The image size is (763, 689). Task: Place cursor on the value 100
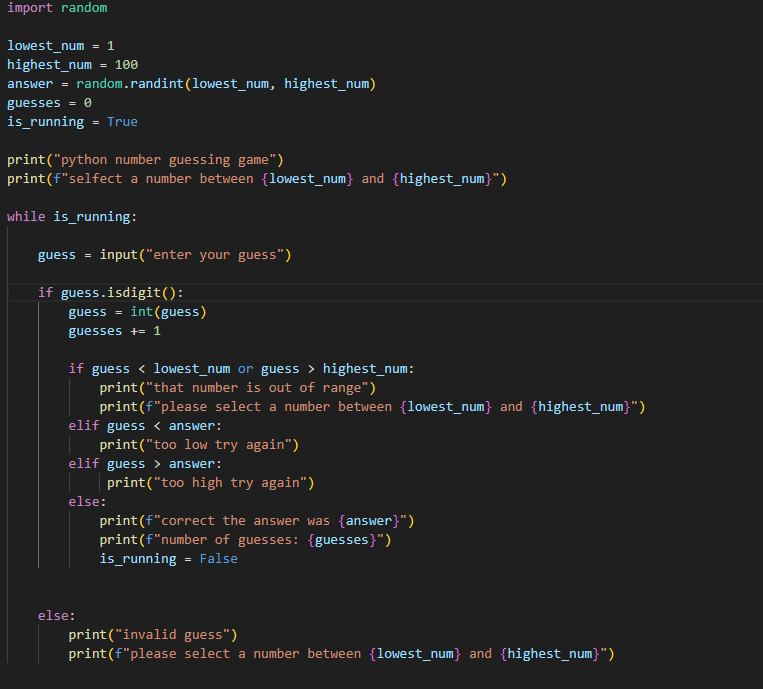tap(126, 65)
